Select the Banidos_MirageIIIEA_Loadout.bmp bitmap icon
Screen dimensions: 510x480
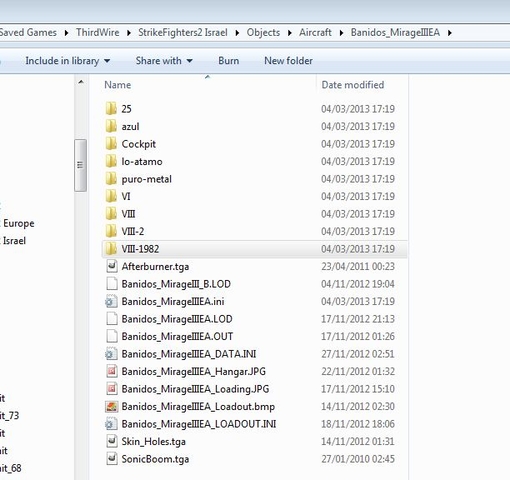(111, 406)
